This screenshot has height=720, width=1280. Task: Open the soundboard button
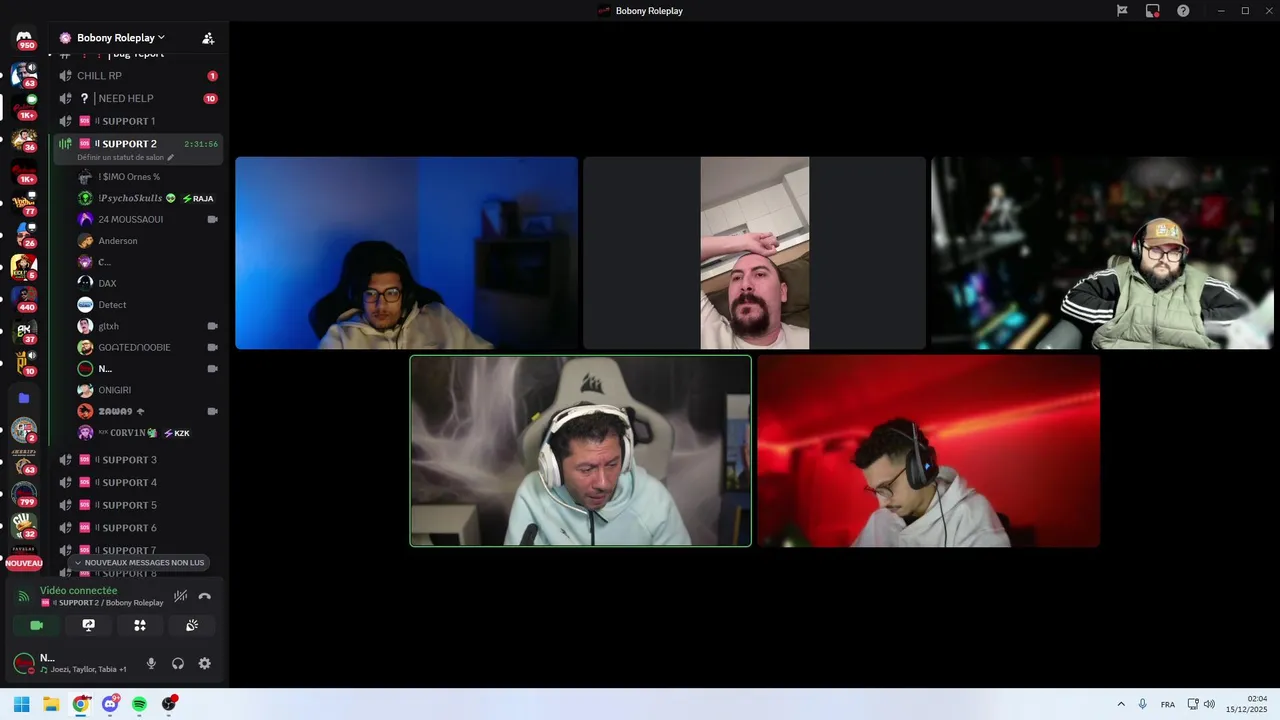pyautogui.click(x=192, y=625)
